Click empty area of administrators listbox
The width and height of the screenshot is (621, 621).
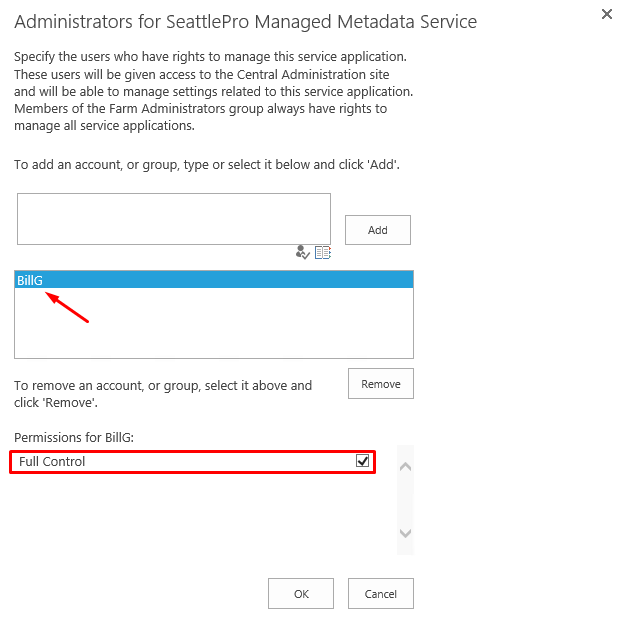[x=214, y=323]
